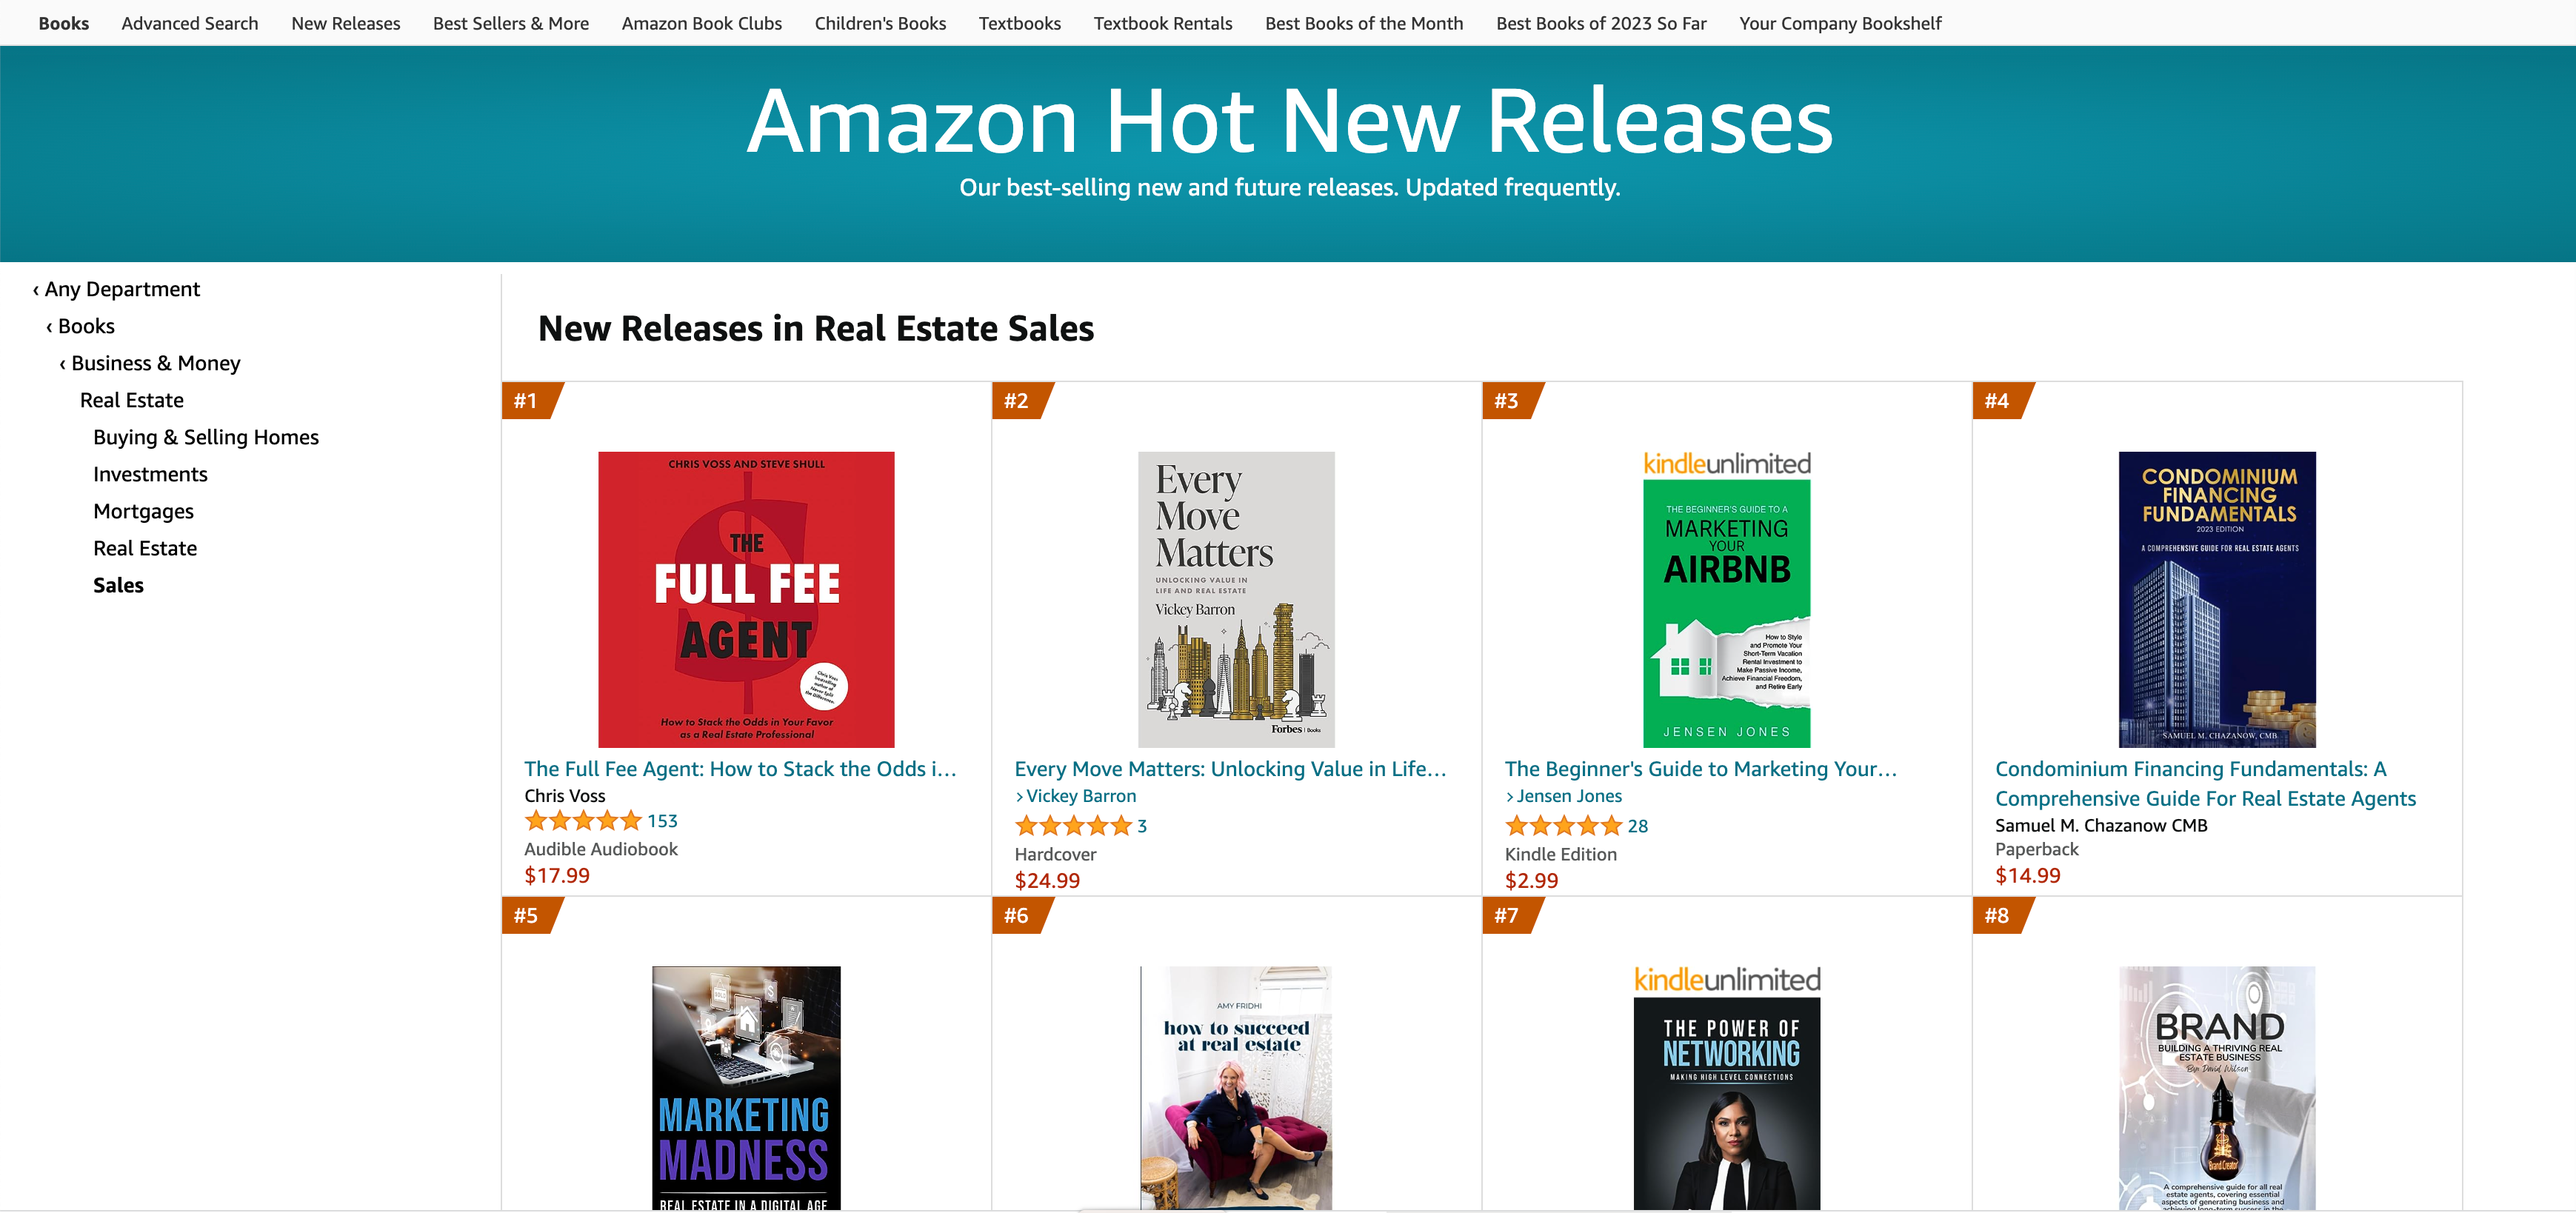Open Condominium Financing Fundamentals cover
2576x1213 pixels.
click(2217, 599)
